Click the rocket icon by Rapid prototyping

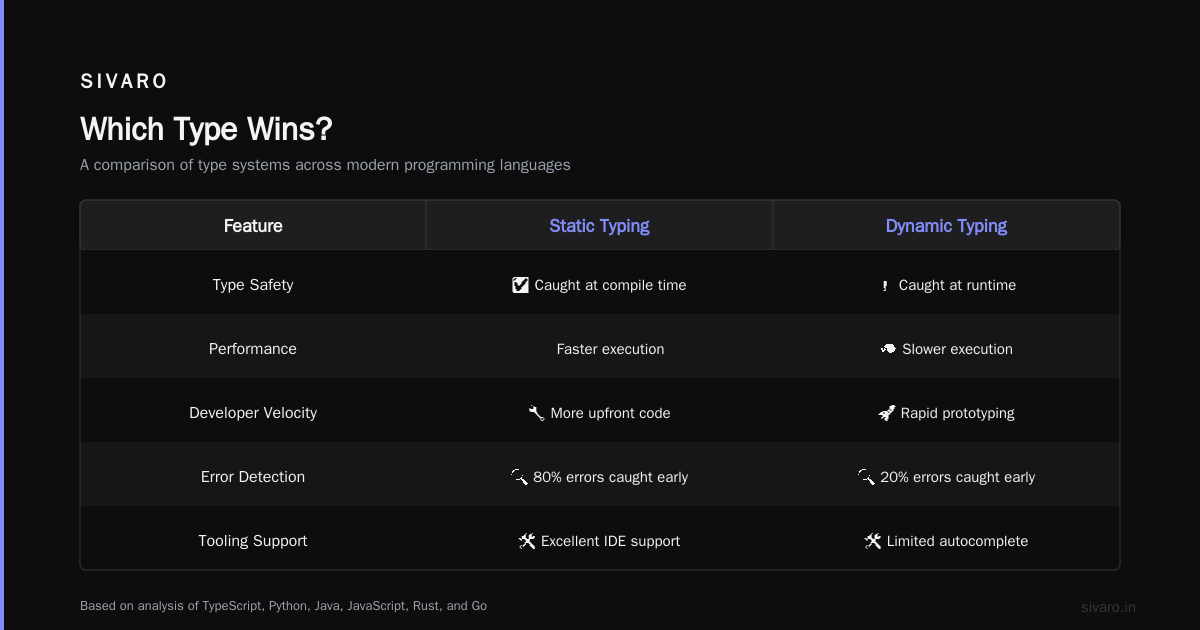(x=886, y=413)
